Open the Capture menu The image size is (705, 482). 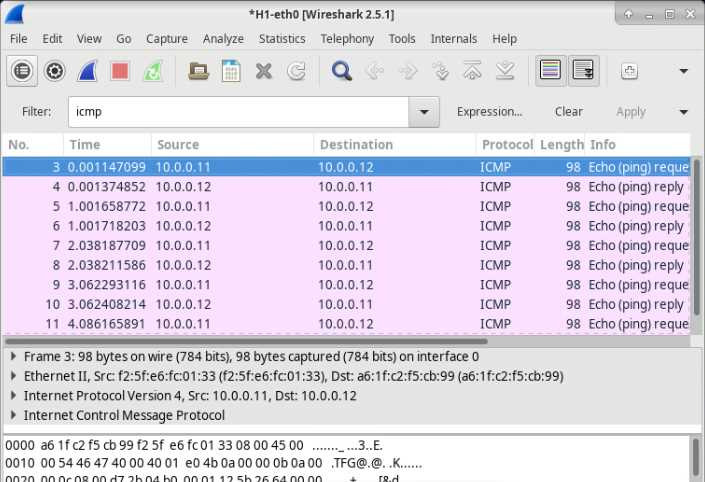pyautogui.click(x=167, y=39)
